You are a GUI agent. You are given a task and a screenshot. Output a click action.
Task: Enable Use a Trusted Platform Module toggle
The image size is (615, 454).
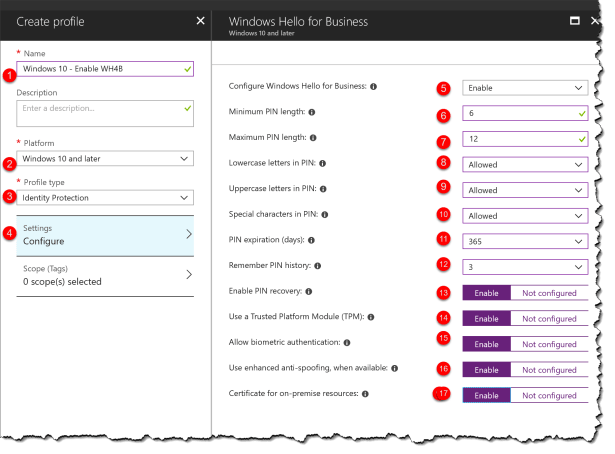tap(486, 319)
